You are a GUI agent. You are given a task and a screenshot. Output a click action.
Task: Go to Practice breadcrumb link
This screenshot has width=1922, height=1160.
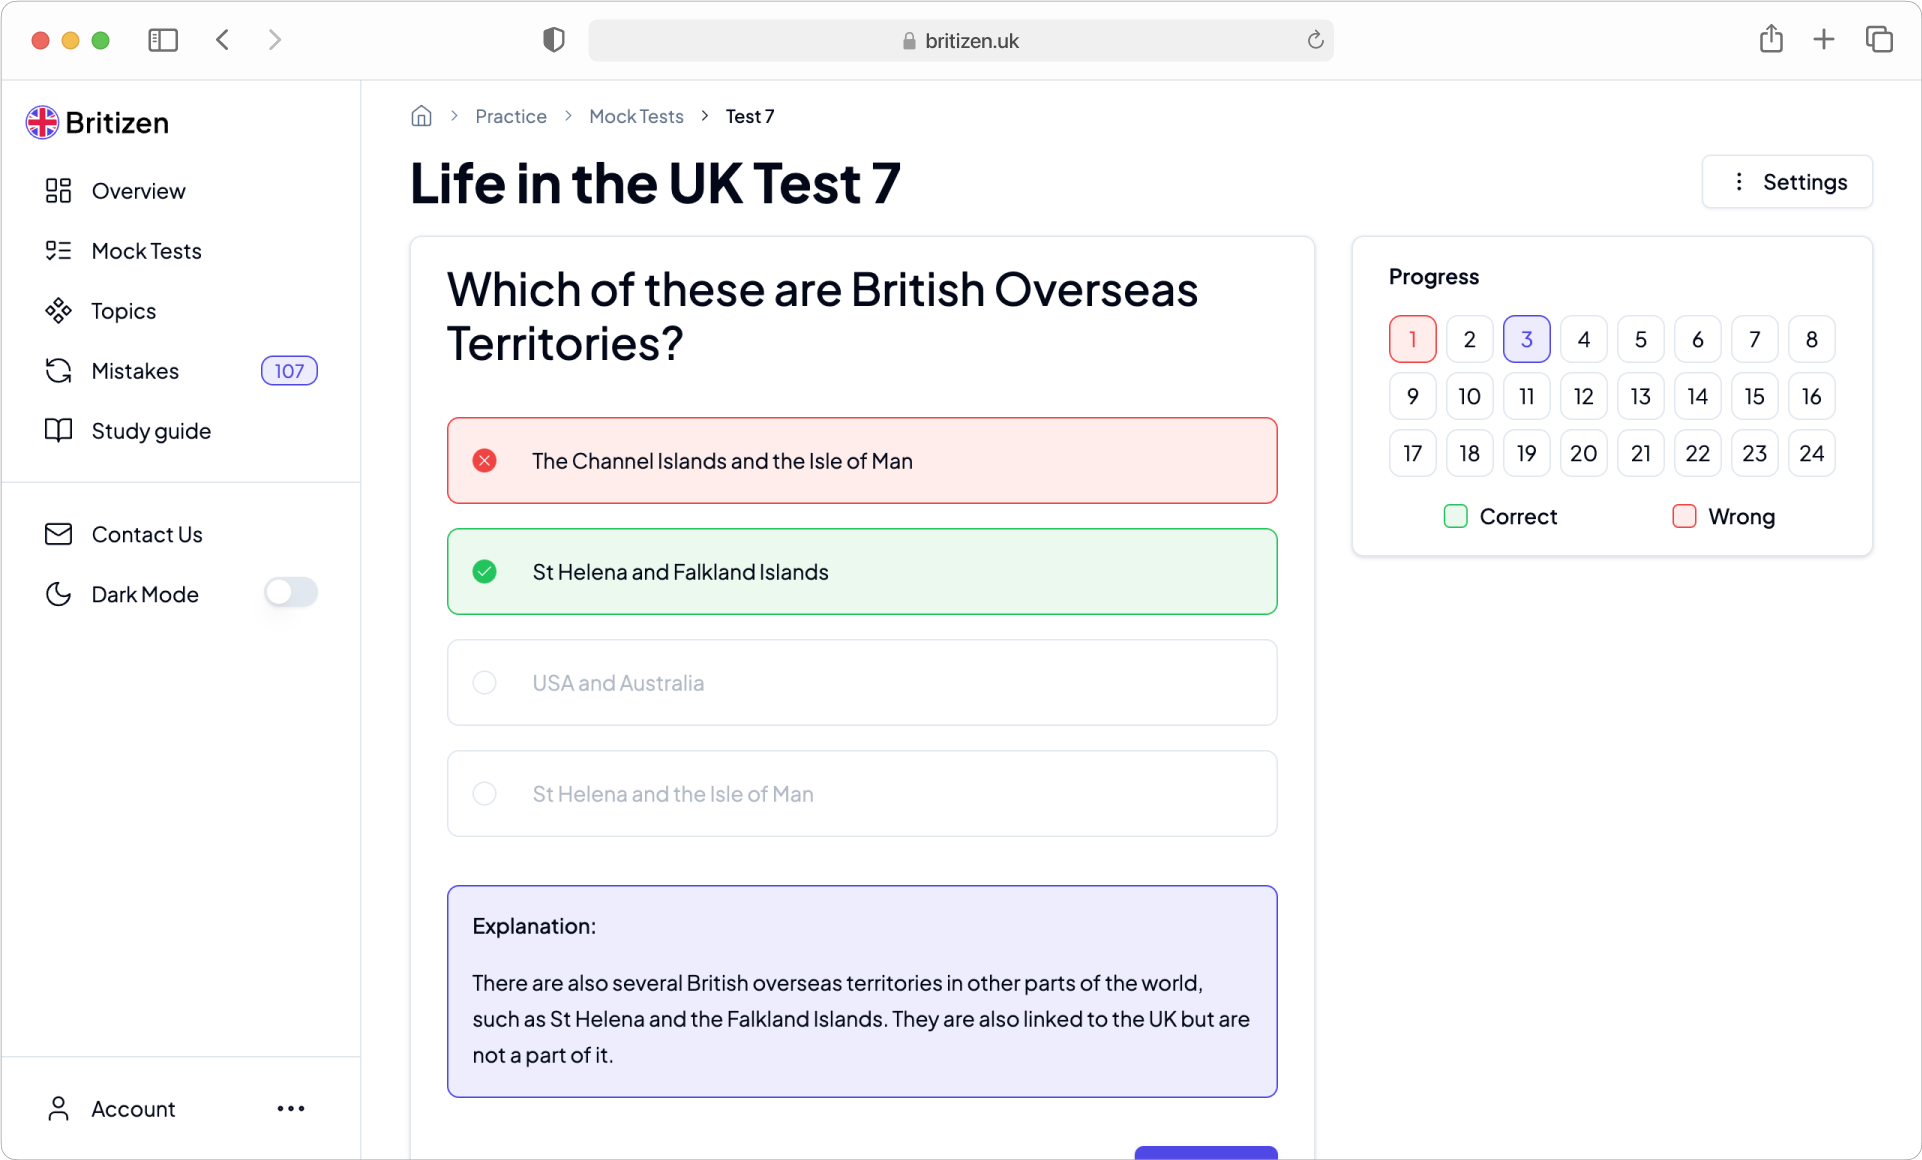pyautogui.click(x=511, y=116)
